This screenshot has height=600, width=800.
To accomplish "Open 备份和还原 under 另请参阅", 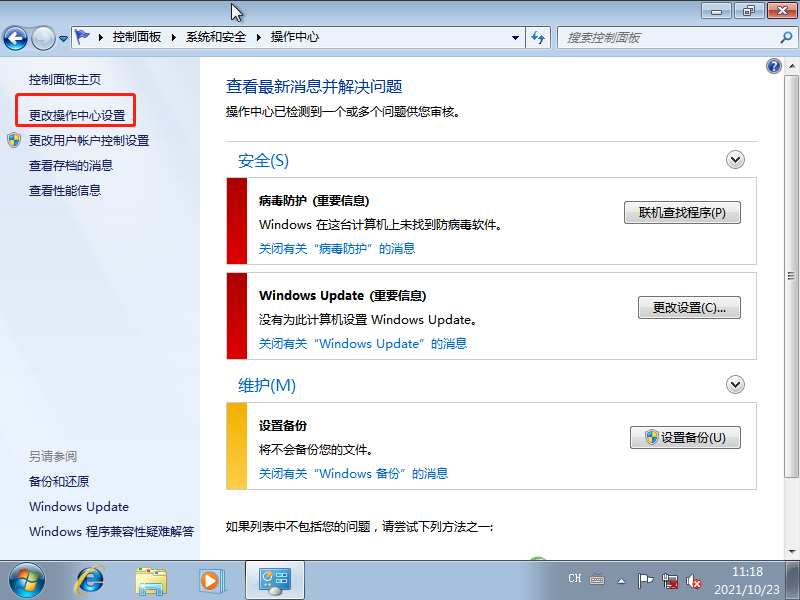I will (59, 482).
